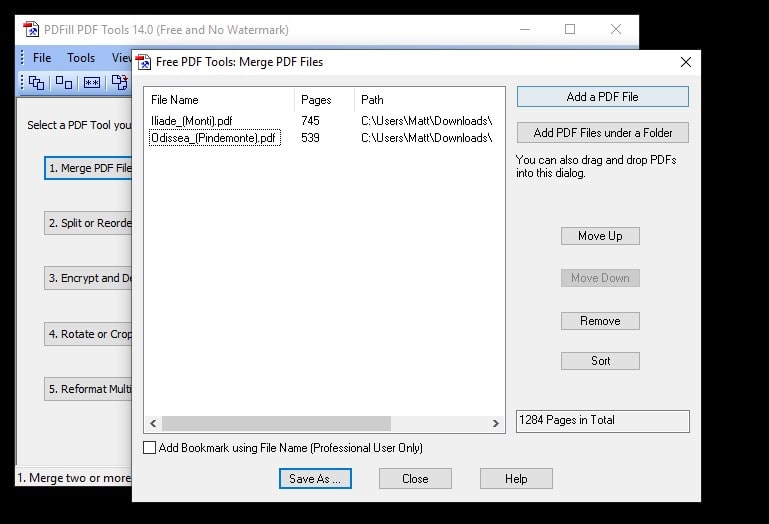
Task: Close the Merge PDF Files dialog with X
Action: [686, 62]
